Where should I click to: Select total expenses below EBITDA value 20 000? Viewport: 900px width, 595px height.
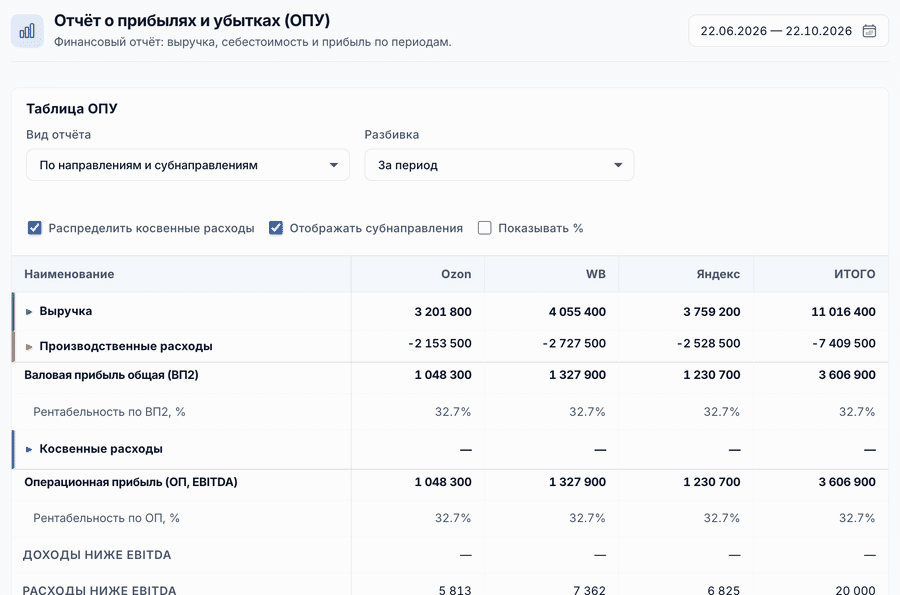(855, 589)
